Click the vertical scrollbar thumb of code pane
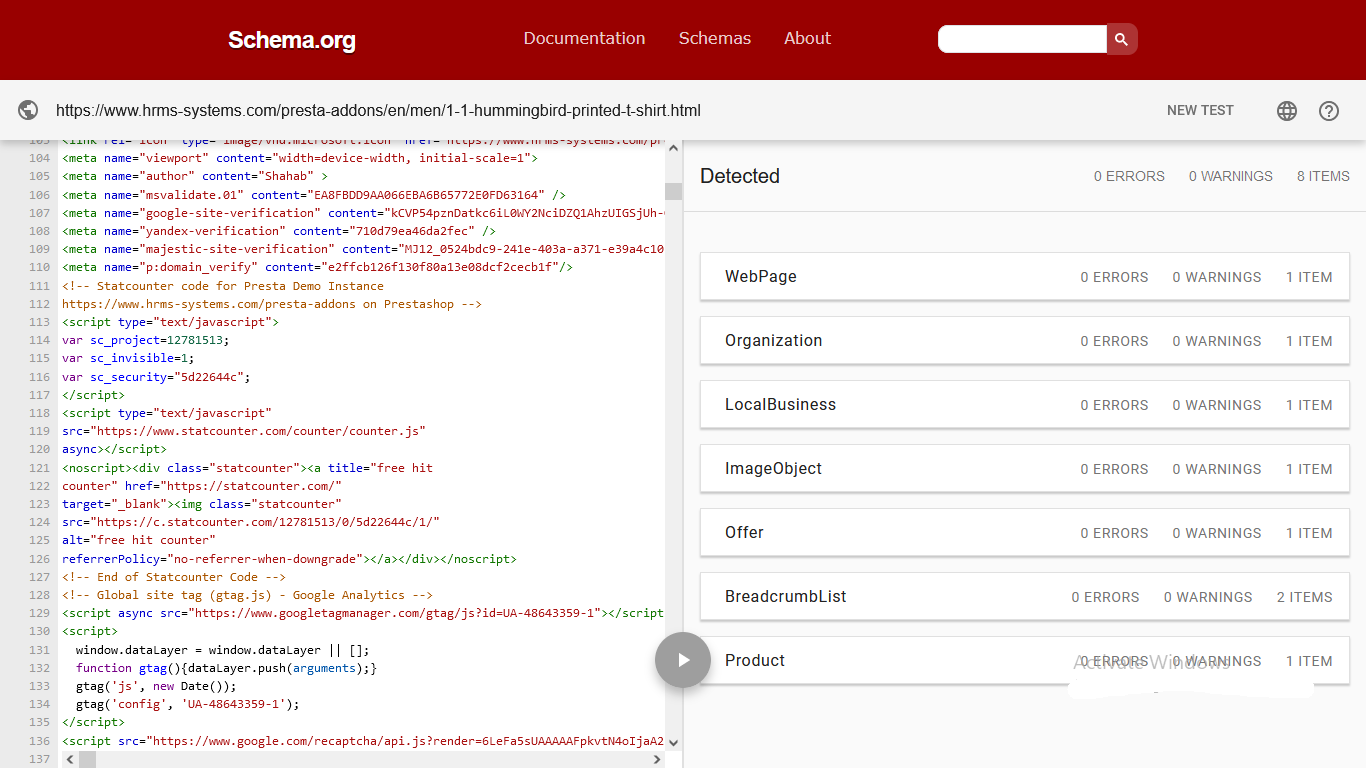Screen dimensions: 1366x768 pos(673,191)
